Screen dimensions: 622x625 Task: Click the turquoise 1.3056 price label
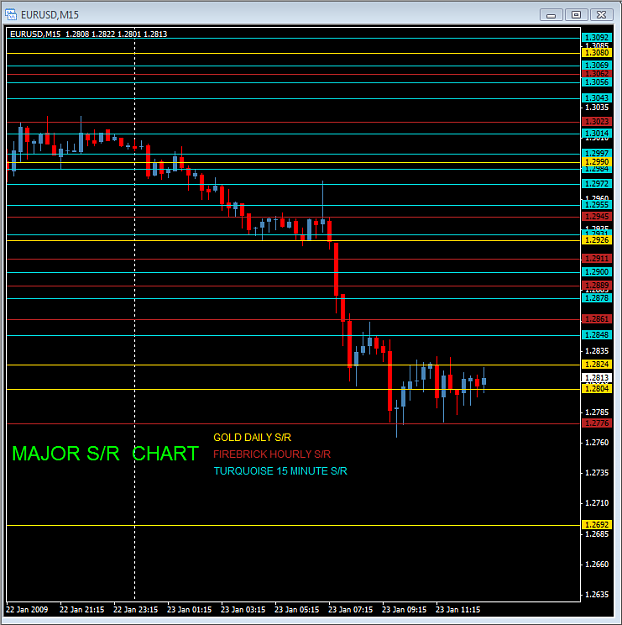coord(597,82)
